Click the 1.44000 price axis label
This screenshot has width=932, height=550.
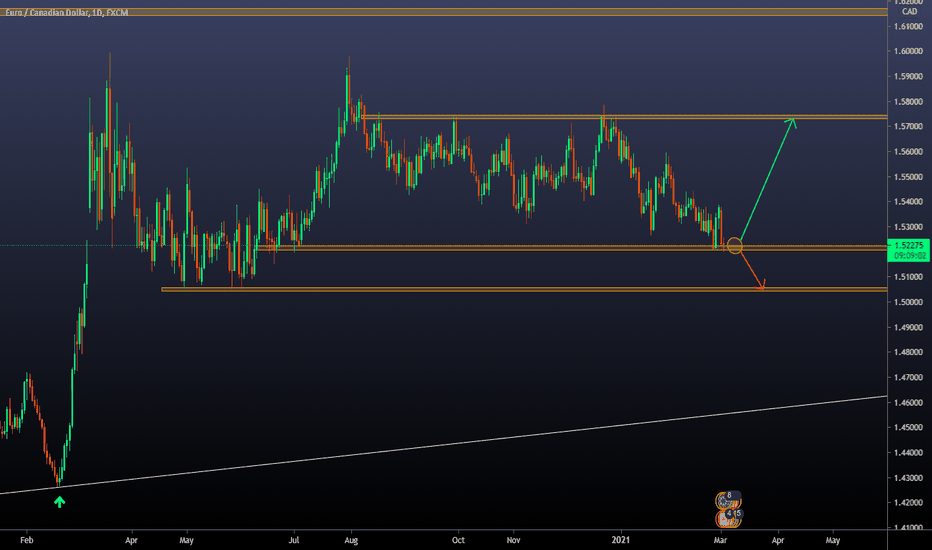click(908, 452)
